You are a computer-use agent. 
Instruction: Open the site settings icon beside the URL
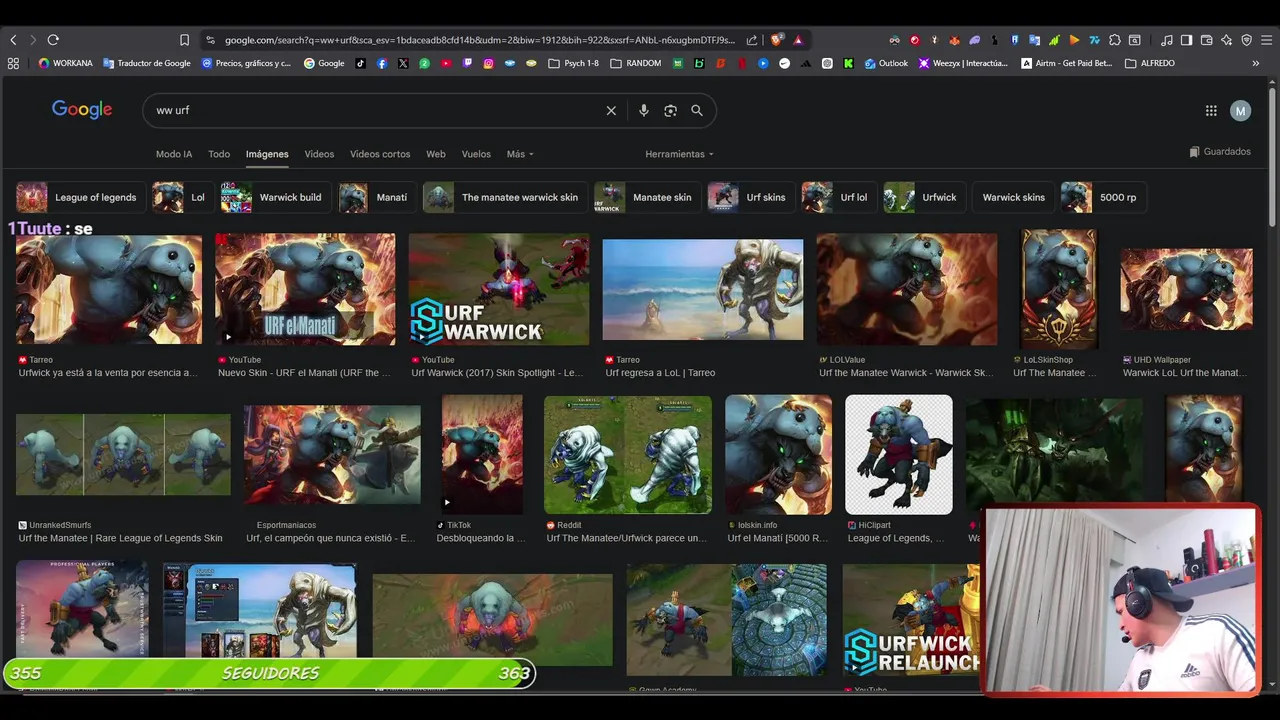(210, 40)
